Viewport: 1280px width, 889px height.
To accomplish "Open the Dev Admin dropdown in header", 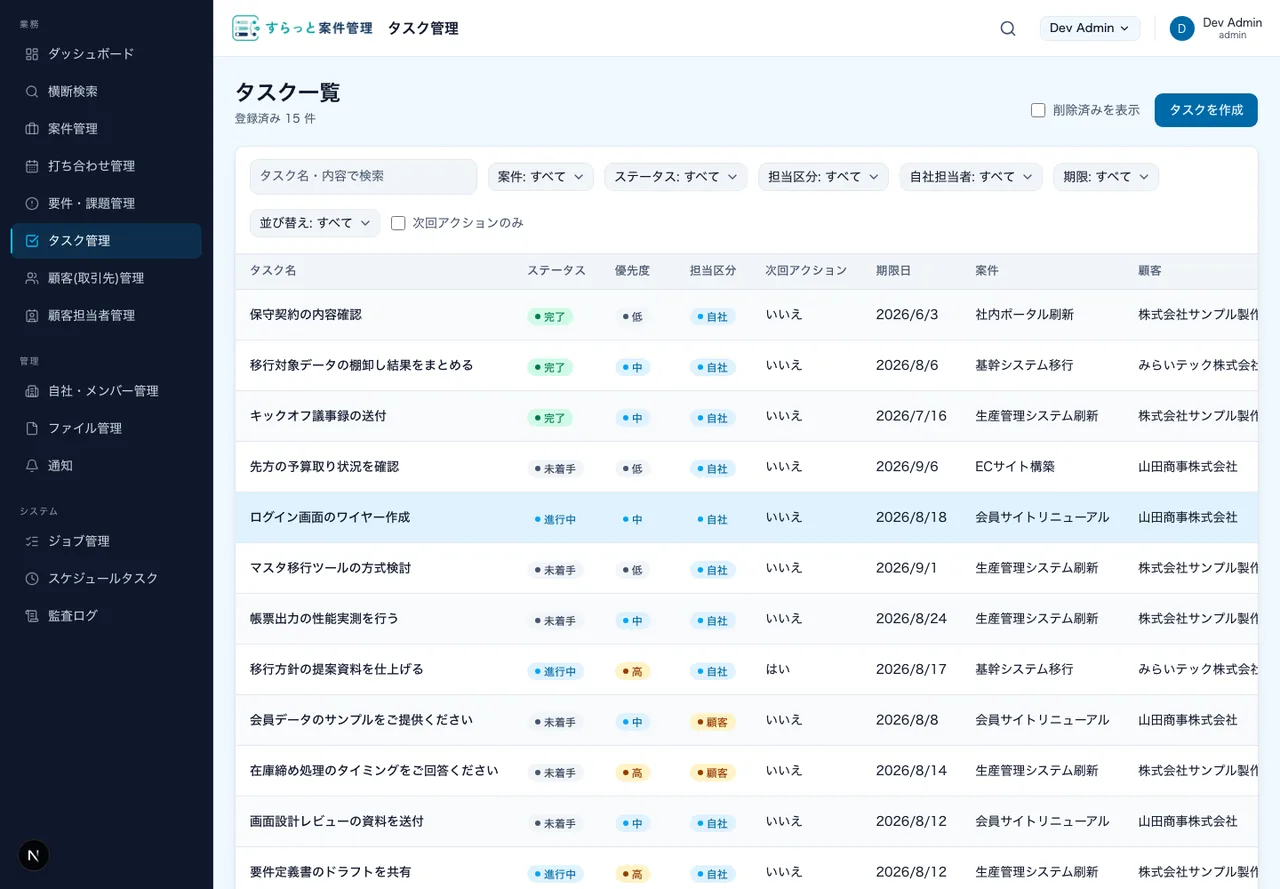I will point(1090,28).
